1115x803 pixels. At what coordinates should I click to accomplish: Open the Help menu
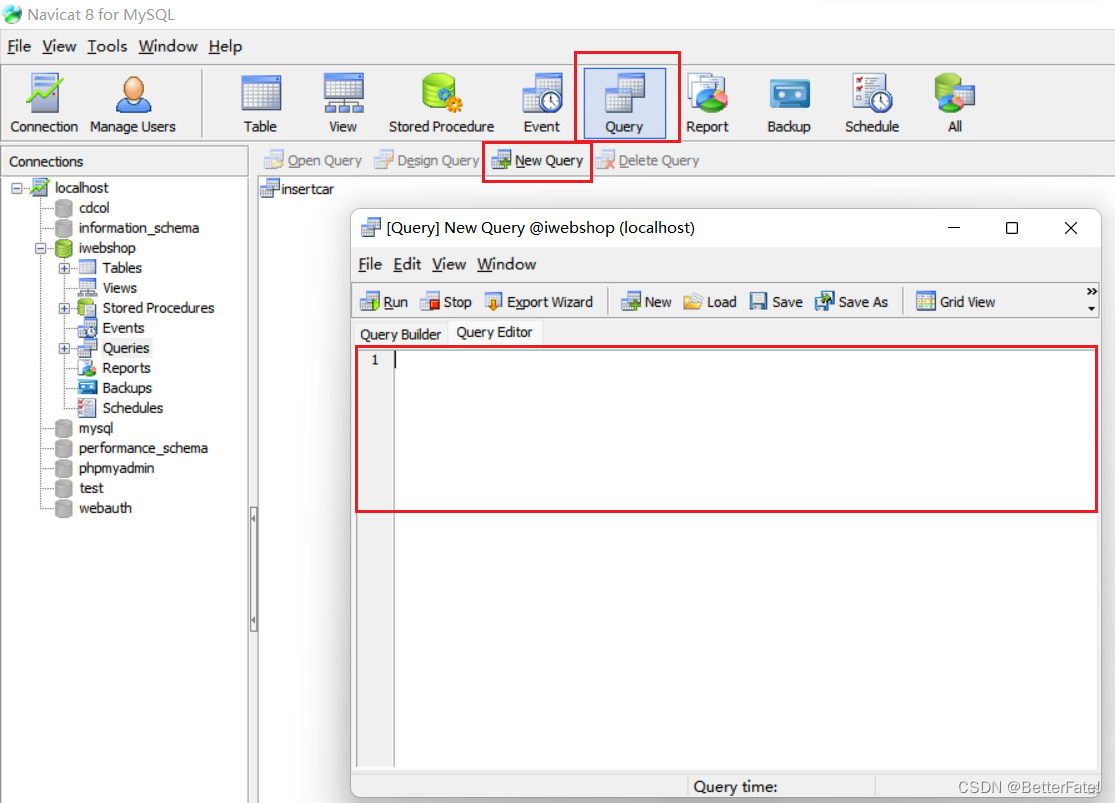pyautogui.click(x=225, y=46)
